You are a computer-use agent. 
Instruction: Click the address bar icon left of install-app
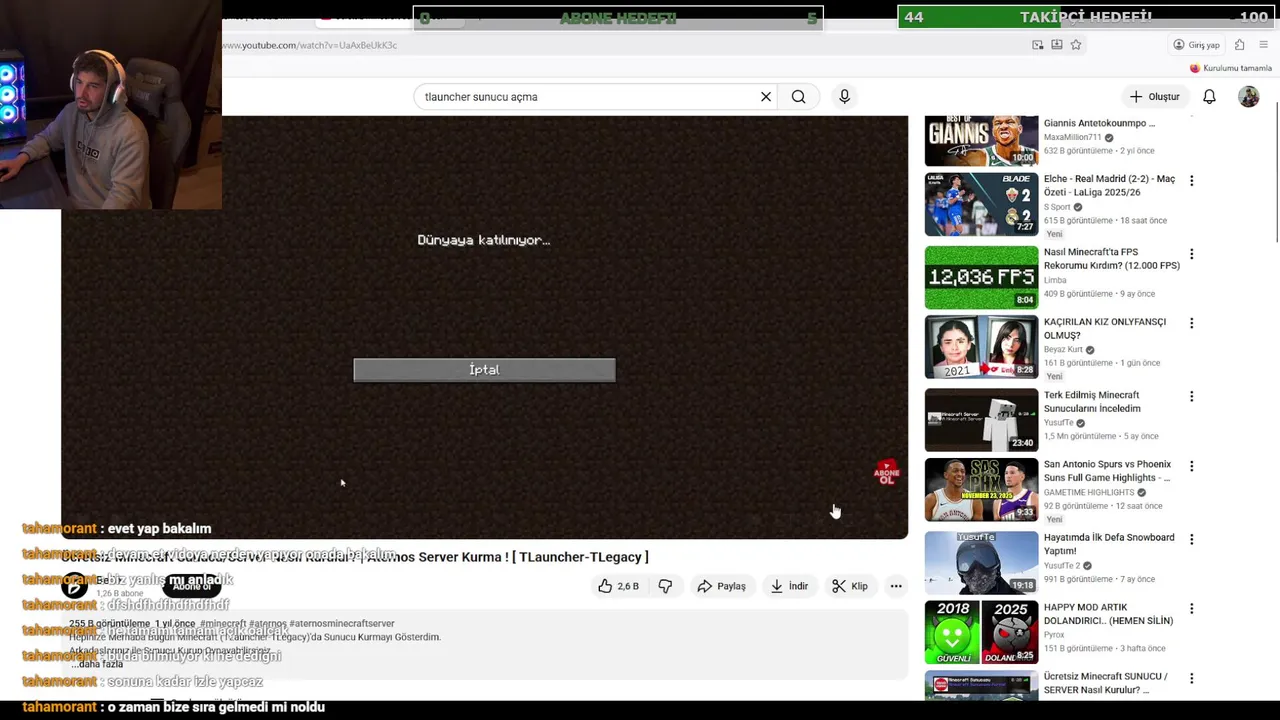click(1038, 45)
